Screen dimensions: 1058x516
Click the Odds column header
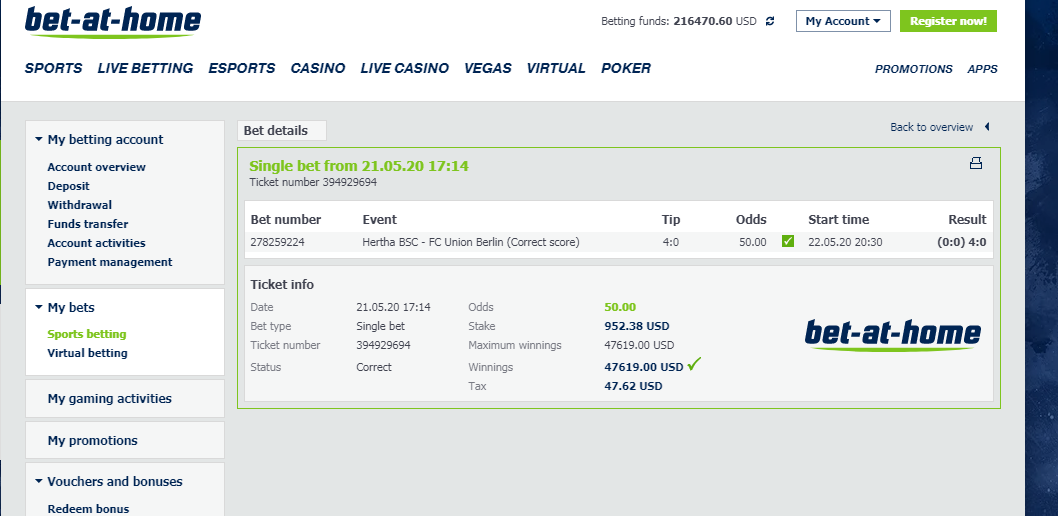click(751, 220)
